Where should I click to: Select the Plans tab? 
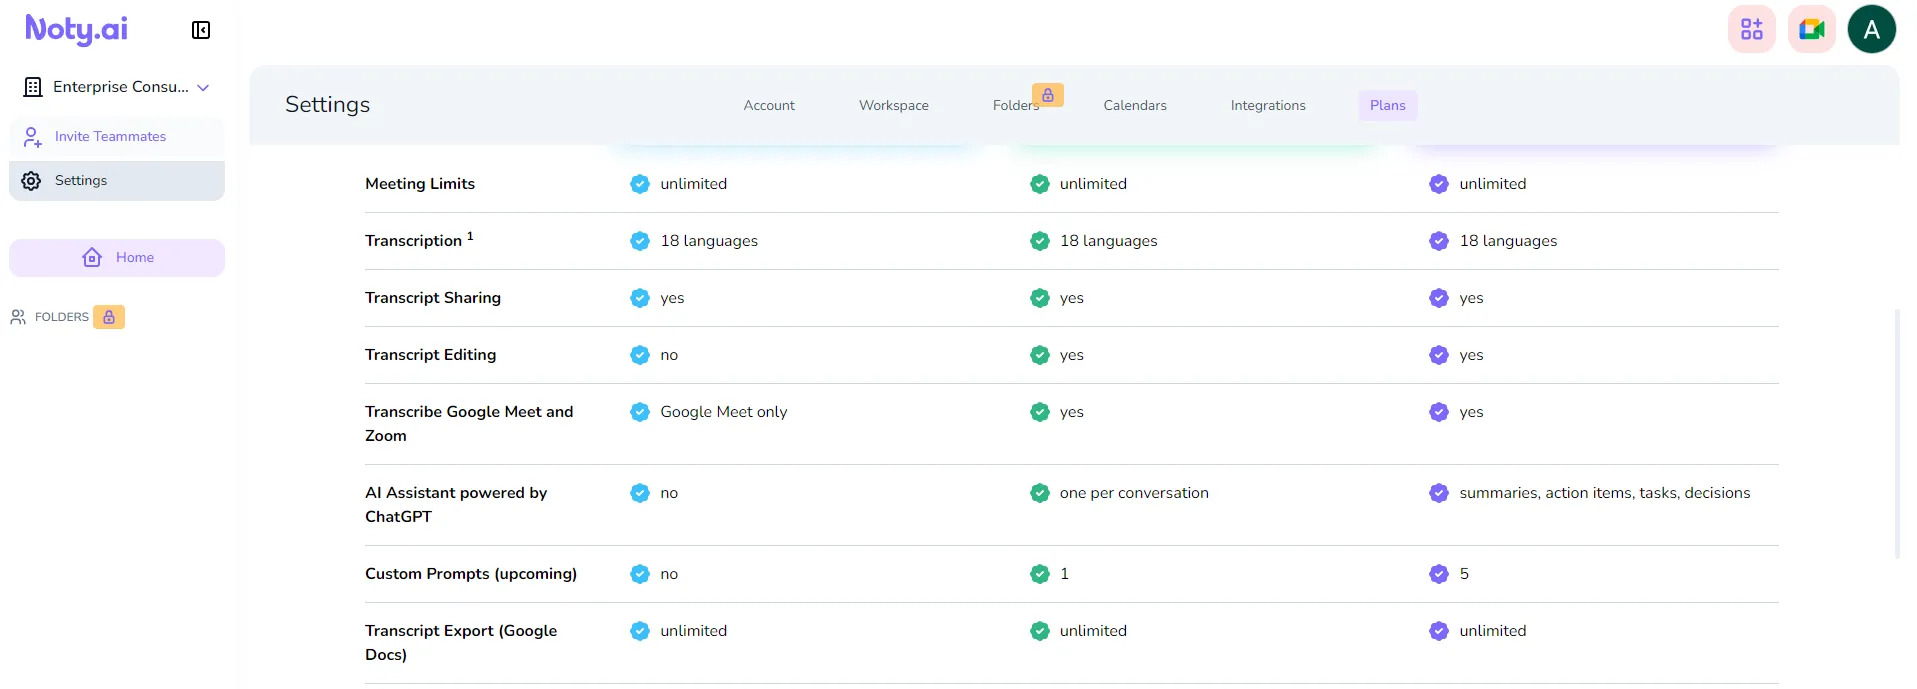[x=1388, y=105]
